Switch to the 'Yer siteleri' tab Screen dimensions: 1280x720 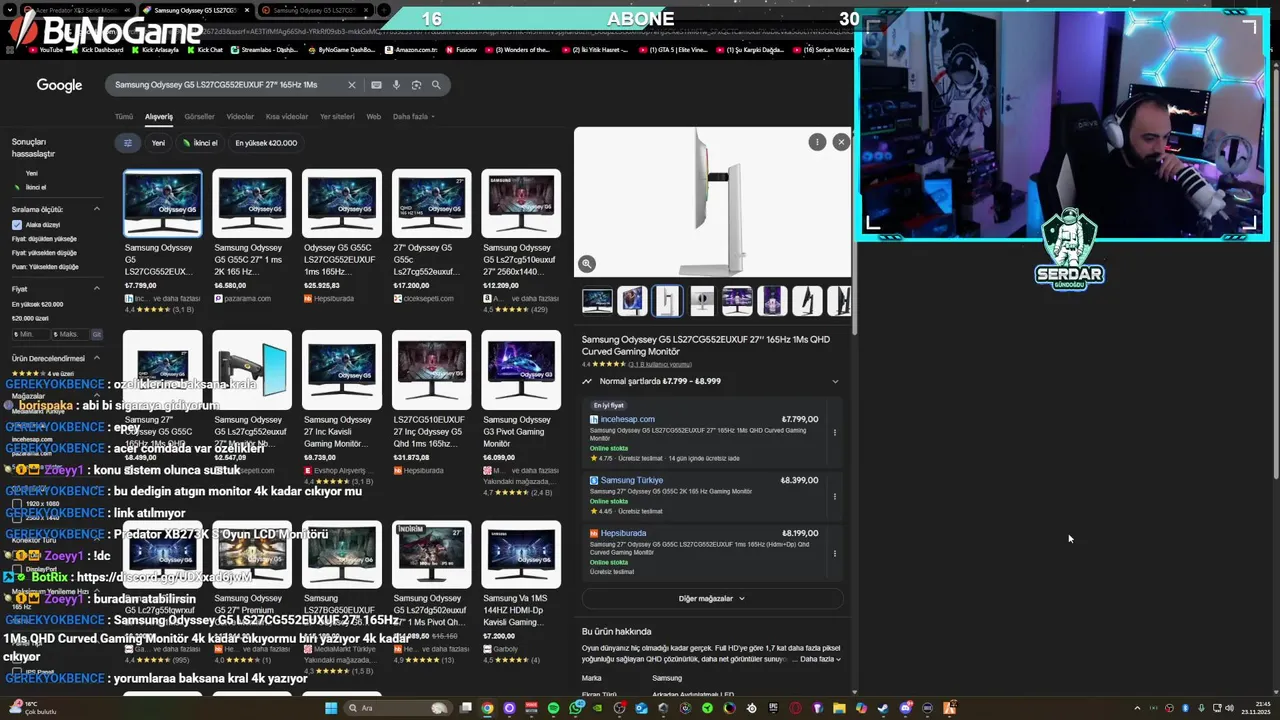(337, 116)
